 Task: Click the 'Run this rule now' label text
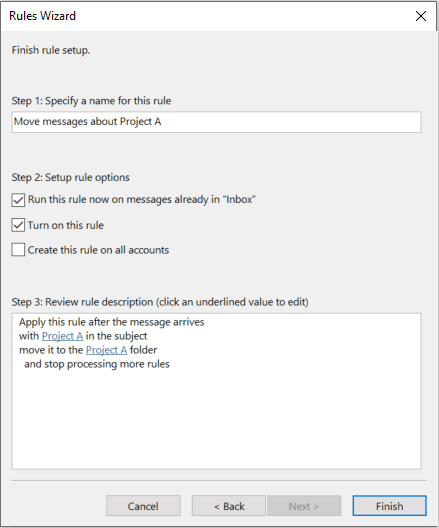point(142,200)
